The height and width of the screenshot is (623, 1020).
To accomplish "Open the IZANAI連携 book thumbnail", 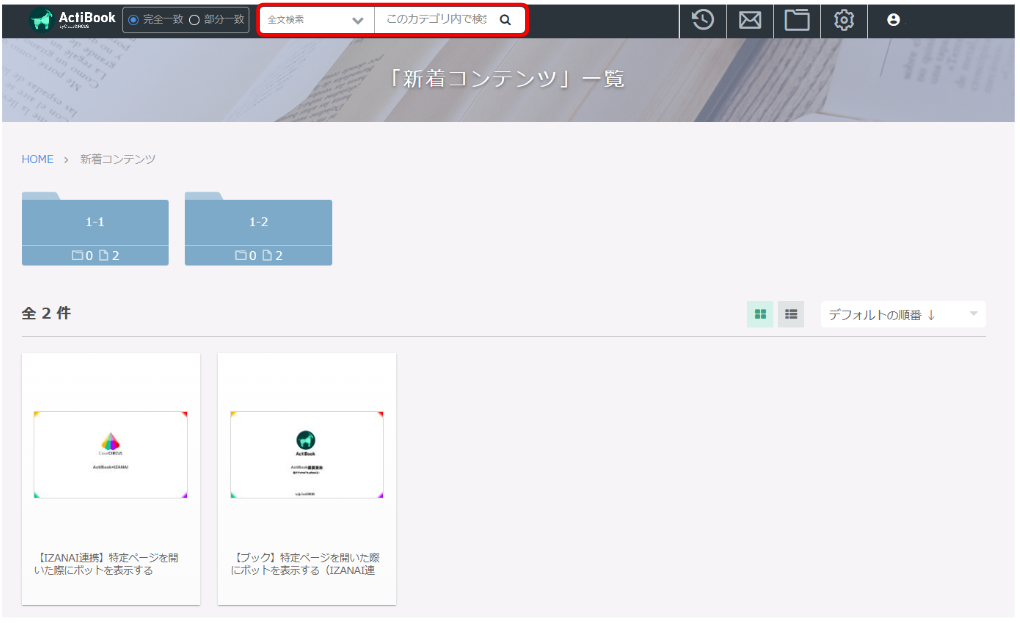I will click(111, 455).
